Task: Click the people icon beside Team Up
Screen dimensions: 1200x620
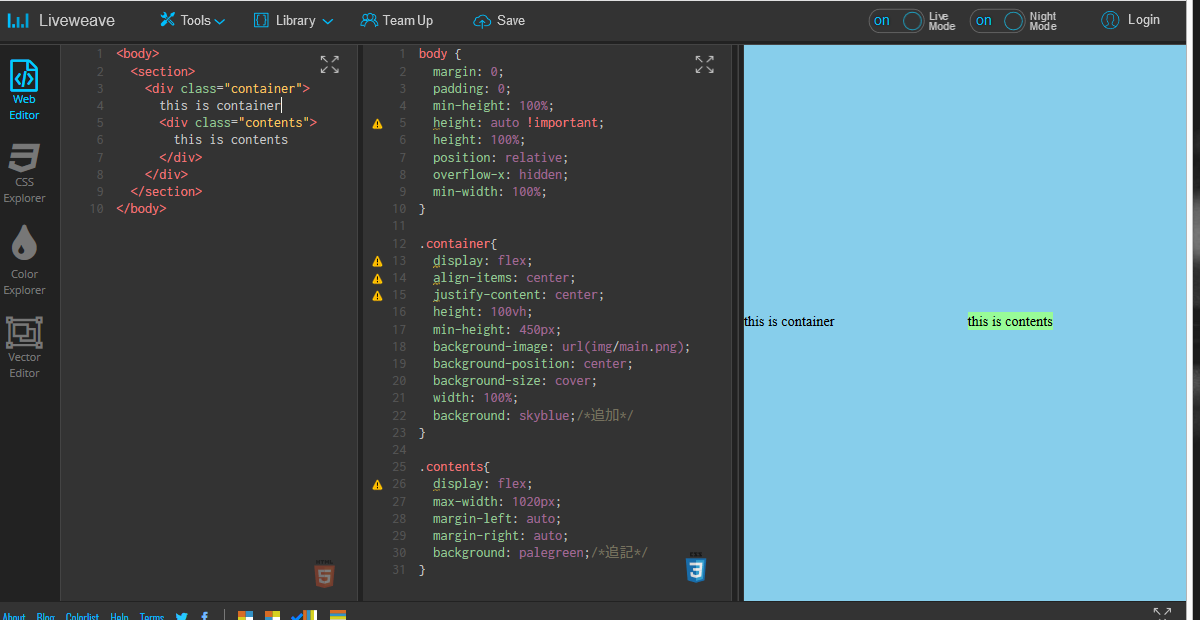Action: click(x=369, y=20)
